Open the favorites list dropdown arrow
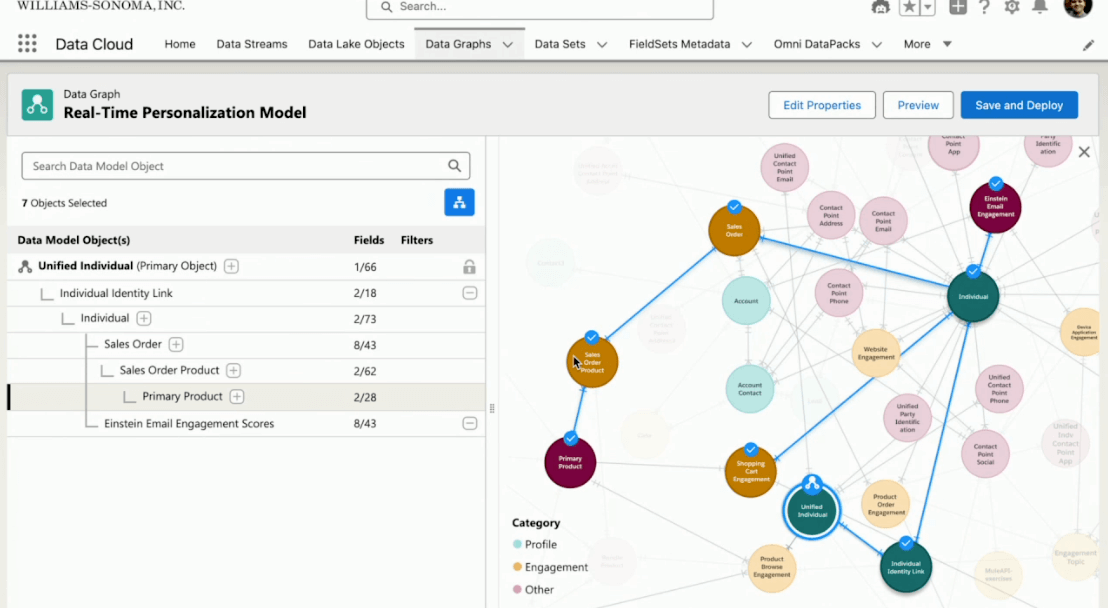1108x608 pixels. 929,7
